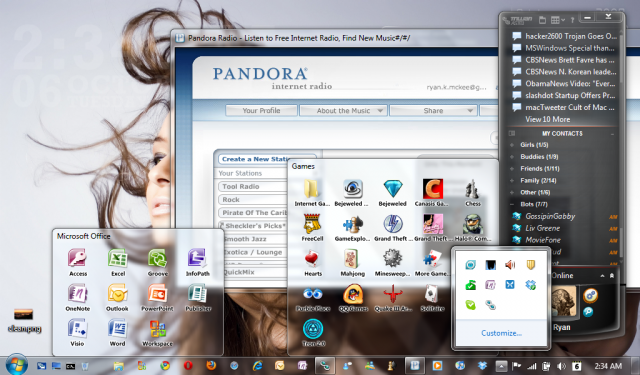Launch FreeCell from Games flyout

click(x=312, y=228)
